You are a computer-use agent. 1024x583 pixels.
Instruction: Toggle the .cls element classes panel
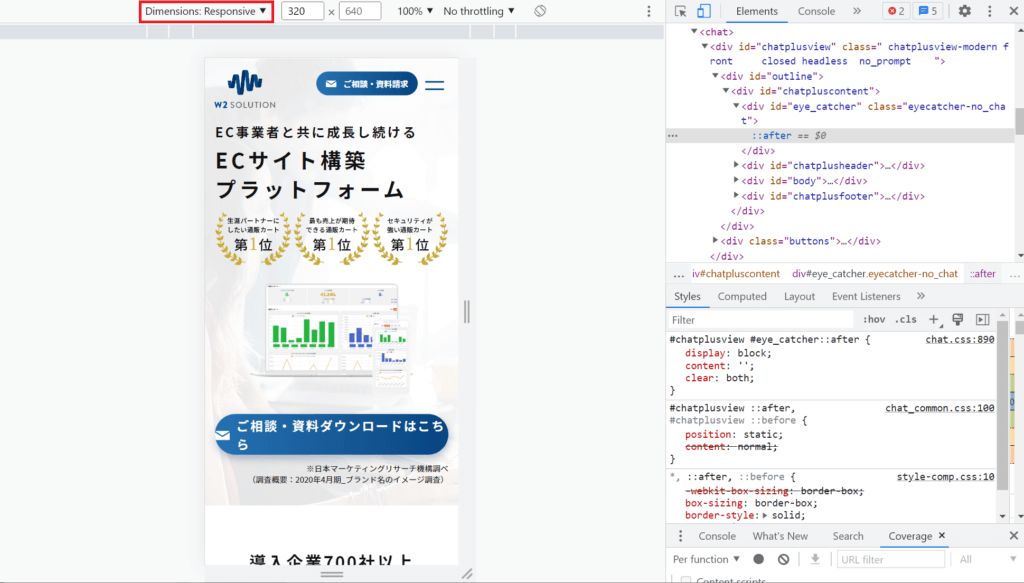click(x=906, y=320)
